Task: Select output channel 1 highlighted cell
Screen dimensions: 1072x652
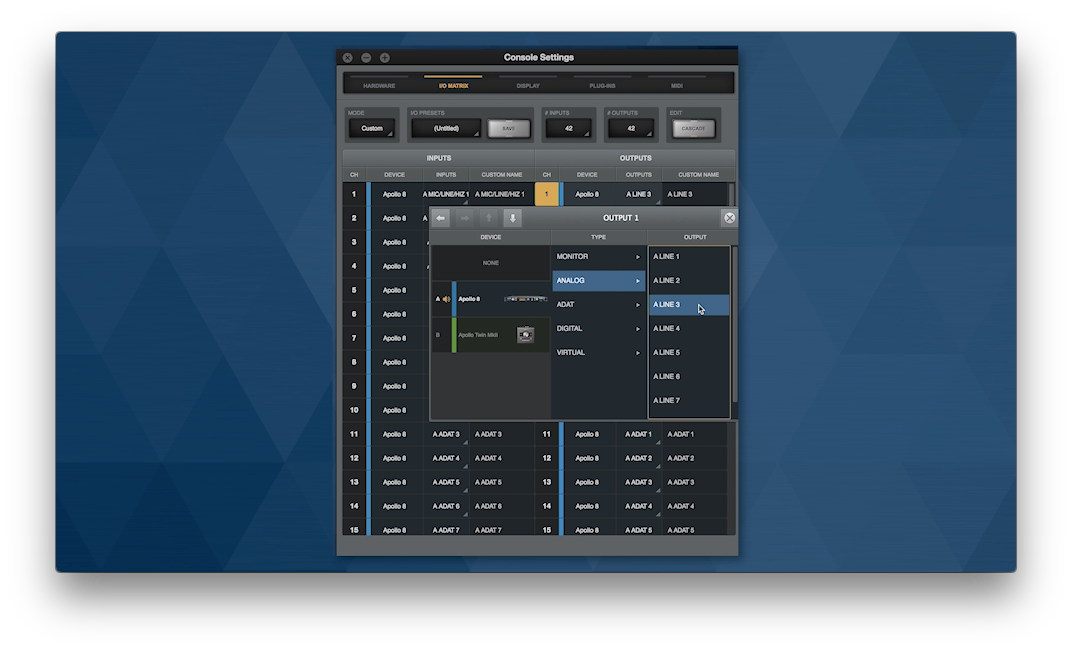Action: click(546, 194)
